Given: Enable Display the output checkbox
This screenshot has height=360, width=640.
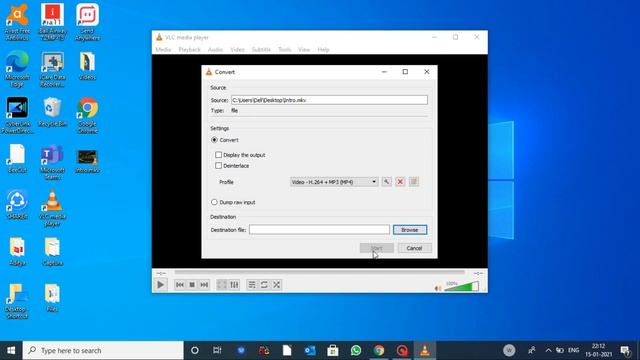Looking at the screenshot, I should tap(218, 155).
